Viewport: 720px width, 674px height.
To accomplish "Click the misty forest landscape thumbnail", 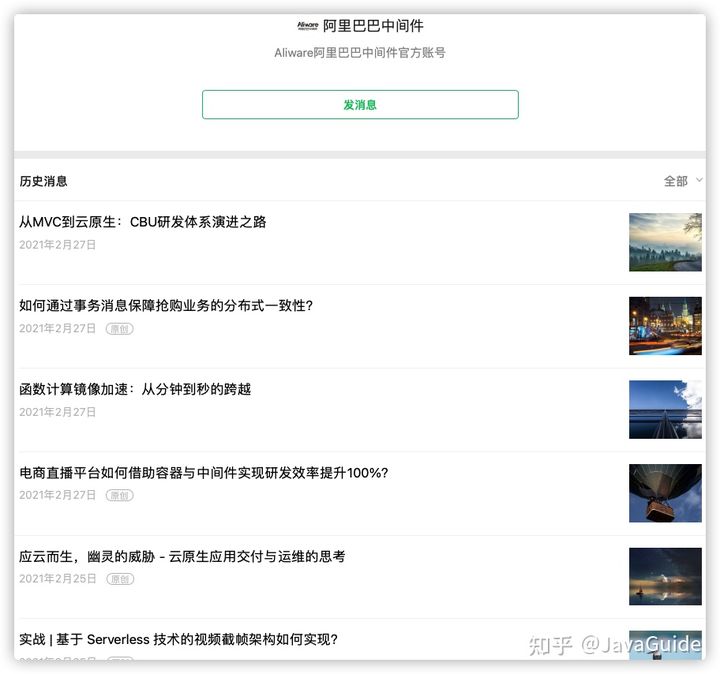I will click(x=665, y=242).
